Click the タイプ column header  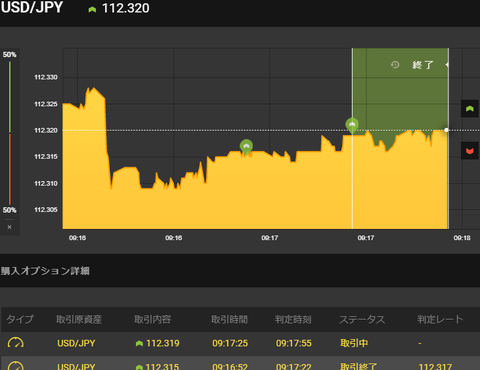pyautogui.click(x=20, y=319)
